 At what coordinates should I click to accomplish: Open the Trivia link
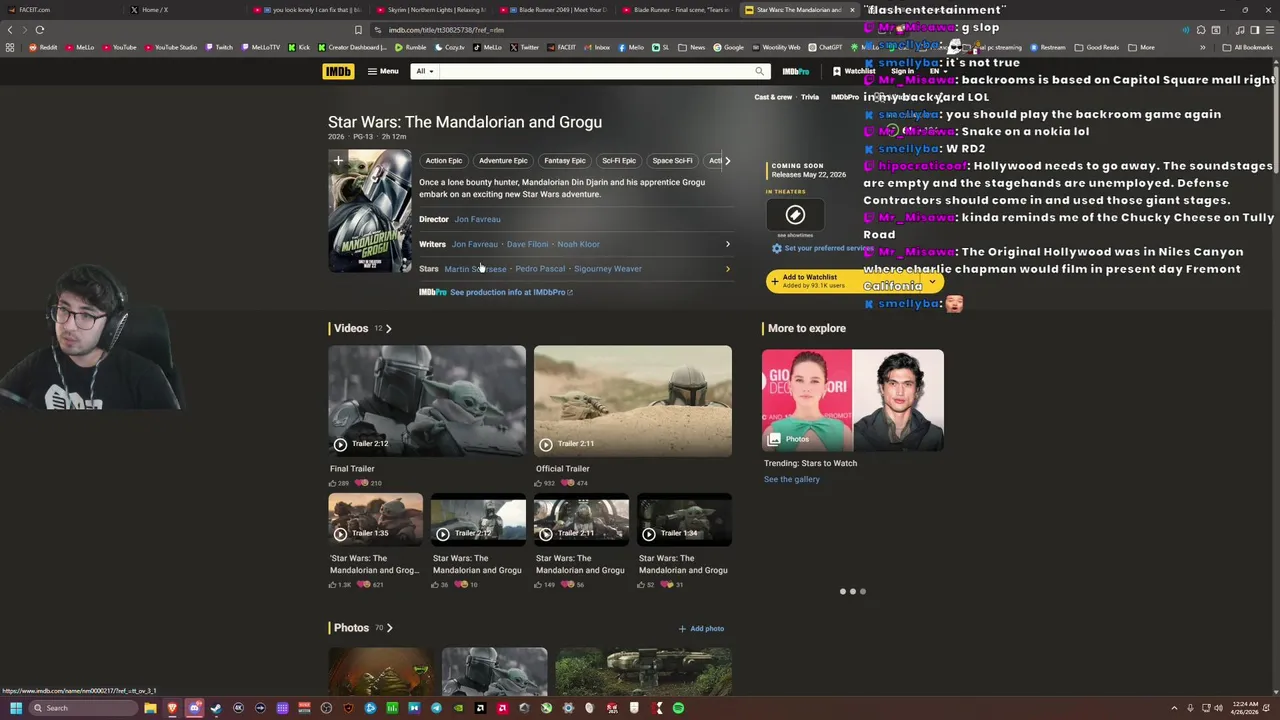click(x=810, y=97)
